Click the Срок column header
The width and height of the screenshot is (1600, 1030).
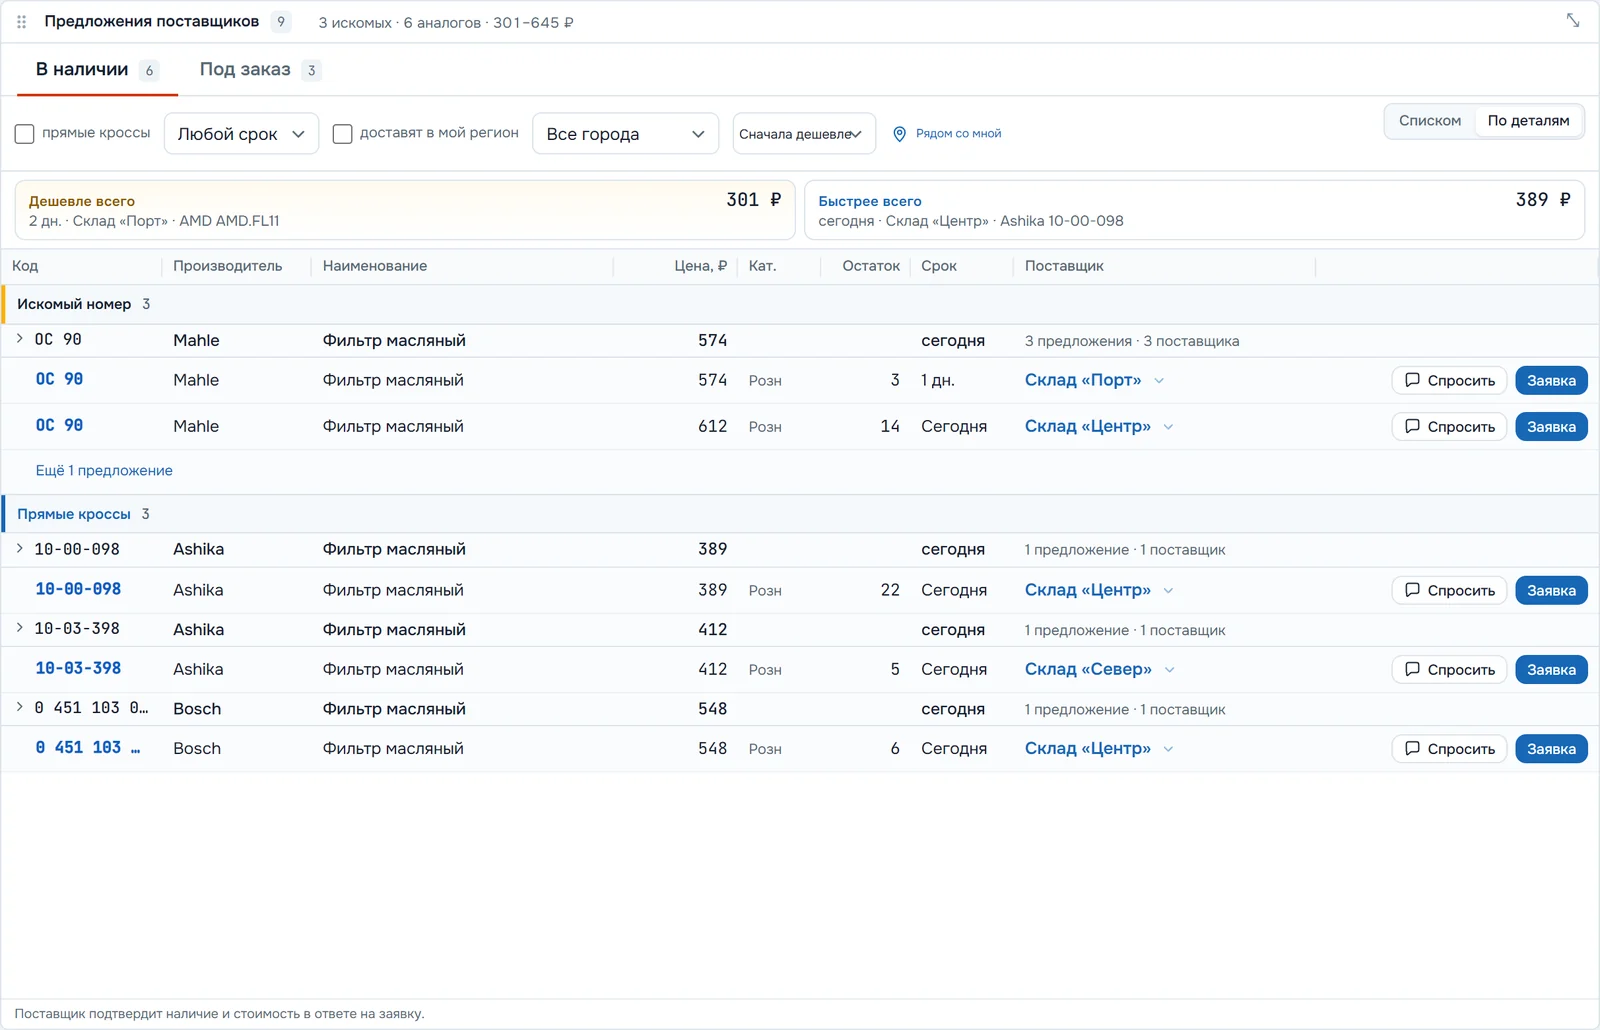pos(939,266)
